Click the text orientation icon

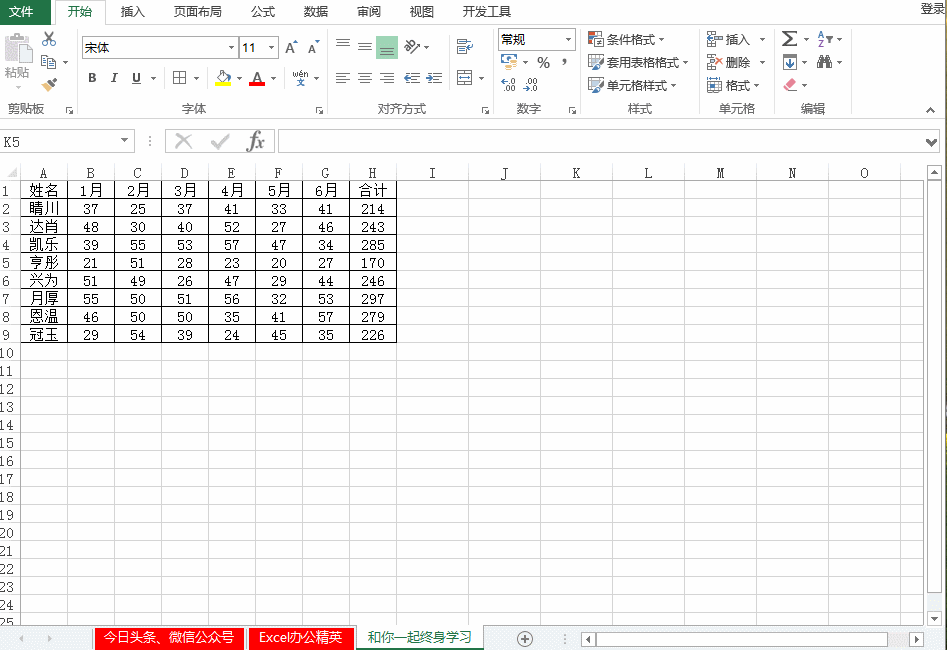[x=412, y=47]
